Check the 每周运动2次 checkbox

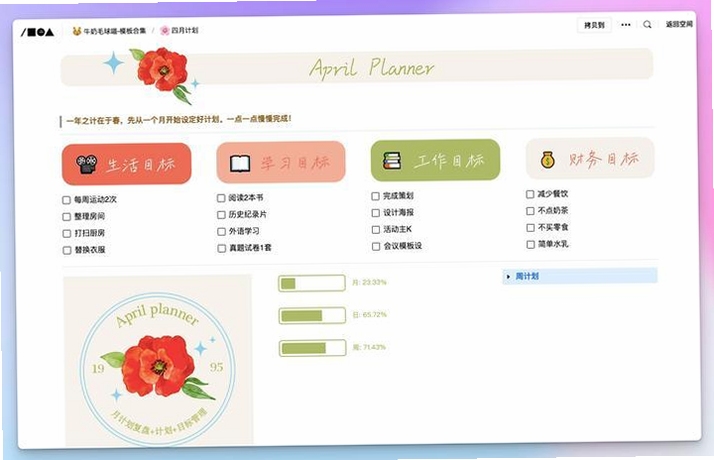(x=66, y=200)
